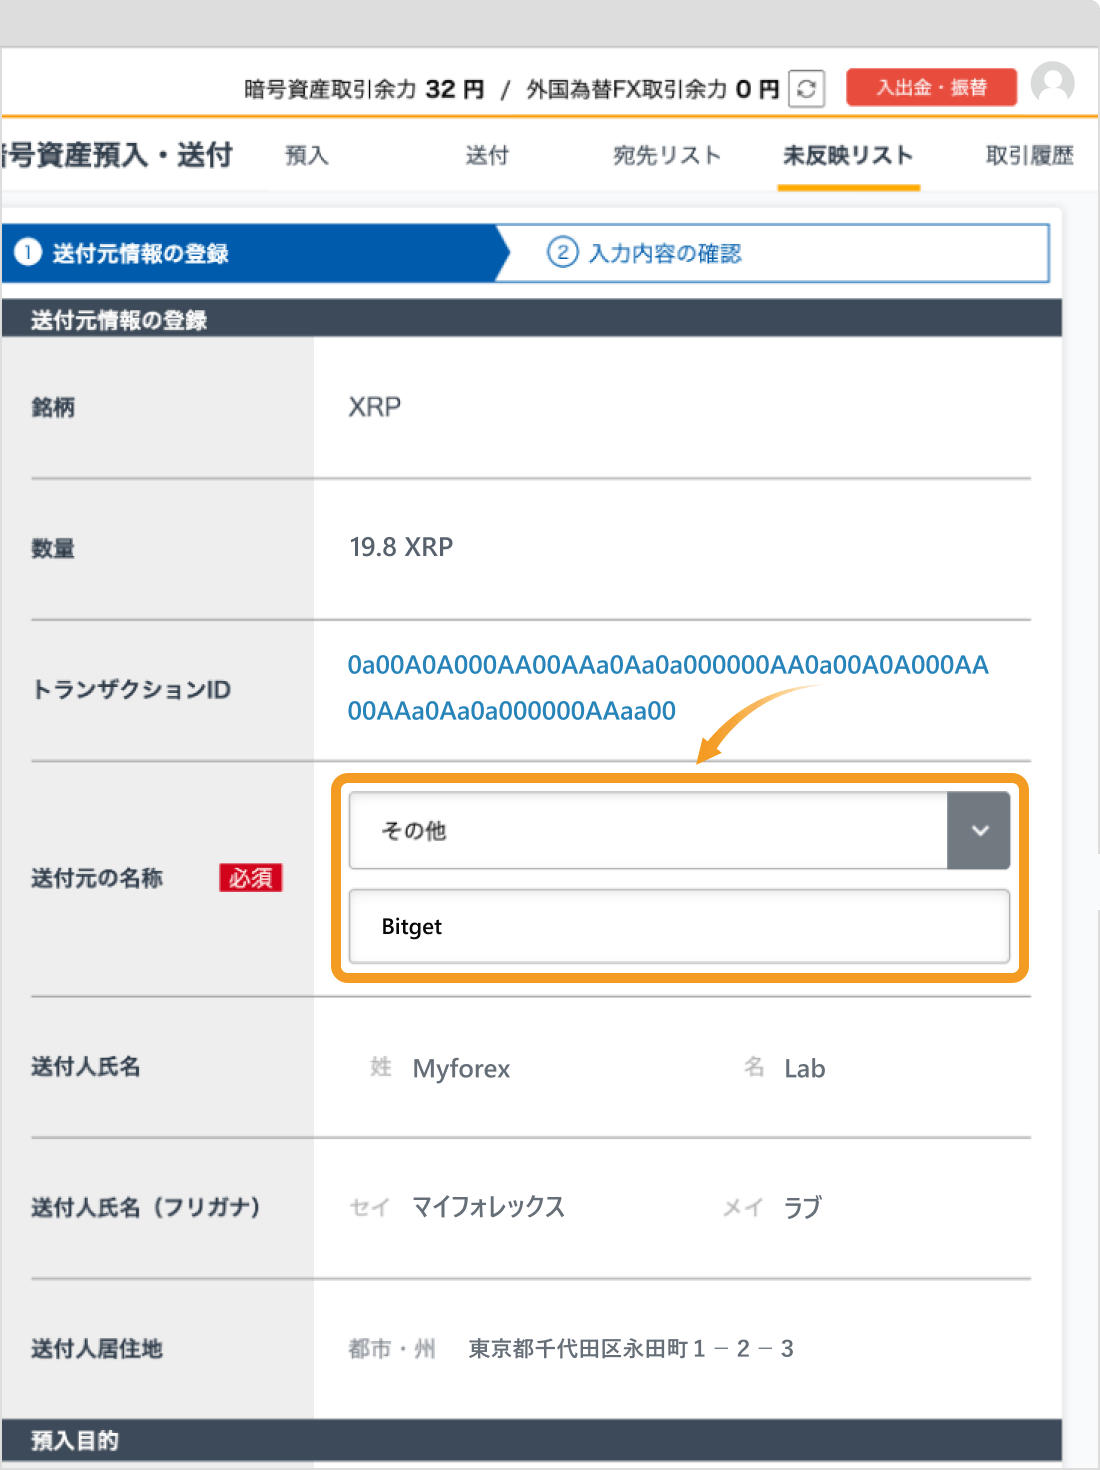Click the 東京都千代田区永田町 address field
Image resolution: width=1100 pixels, height=1470 pixels.
pos(630,1349)
